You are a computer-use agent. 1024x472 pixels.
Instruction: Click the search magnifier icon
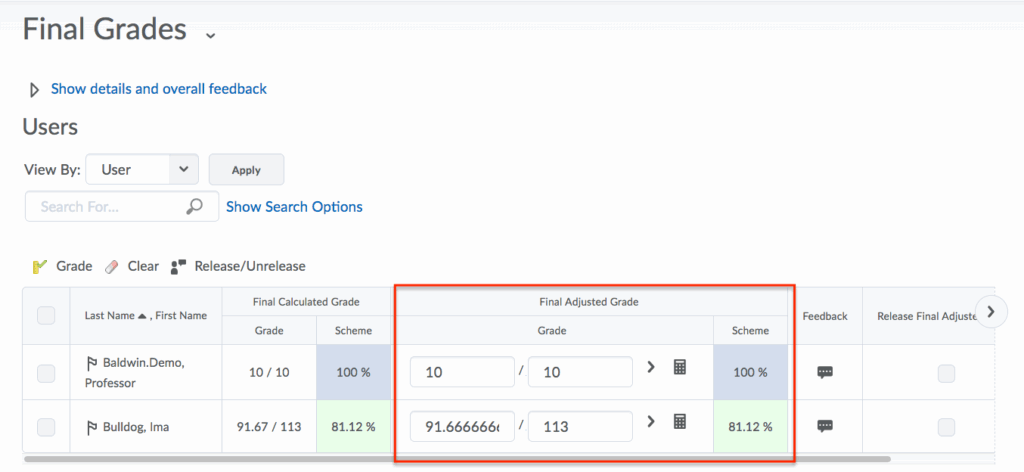(x=195, y=207)
